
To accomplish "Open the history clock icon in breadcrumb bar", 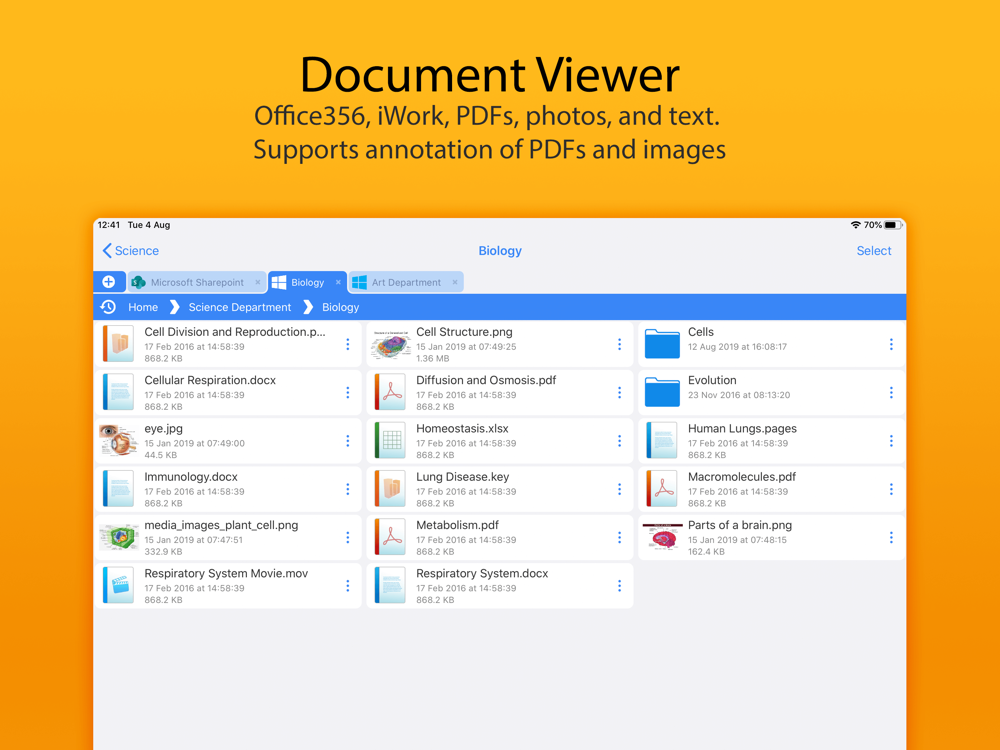I will point(108,307).
